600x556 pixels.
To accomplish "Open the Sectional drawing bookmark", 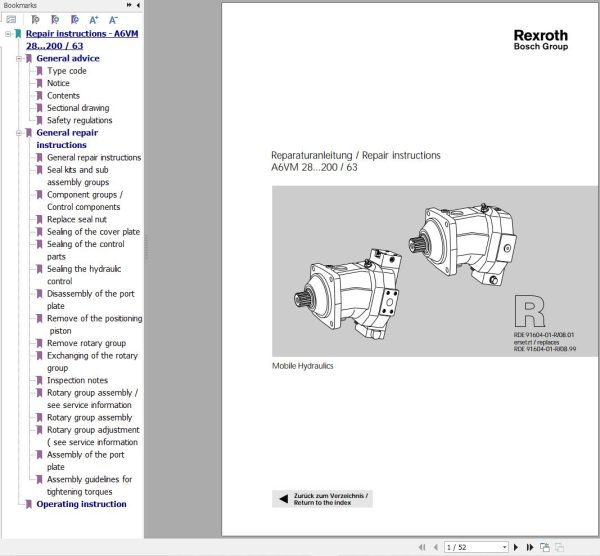I will [78, 108].
